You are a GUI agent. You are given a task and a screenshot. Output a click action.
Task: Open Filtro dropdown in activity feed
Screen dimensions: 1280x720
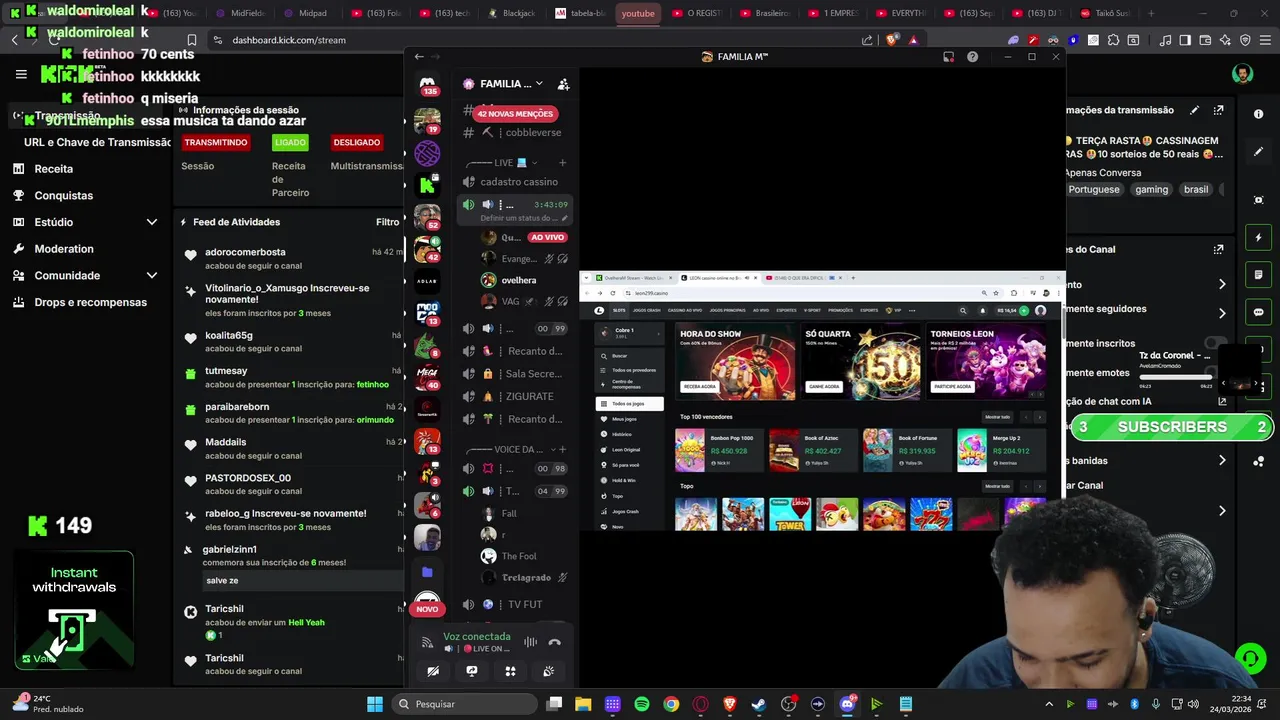[x=388, y=222]
